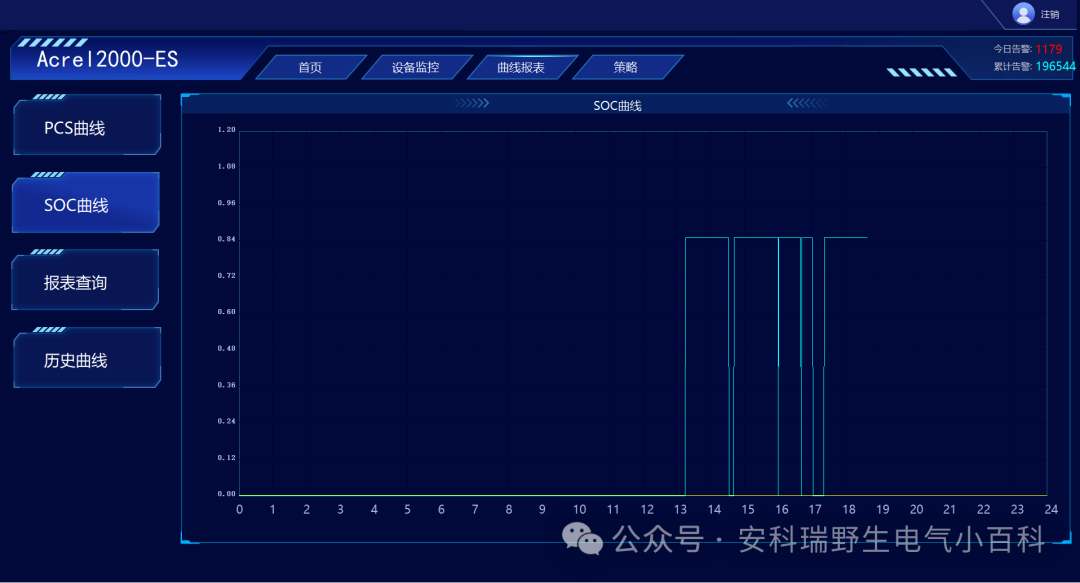Open the 策略 tab
Image resolution: width=1080 pixels, height=583 pixels.
click(625, 68)
